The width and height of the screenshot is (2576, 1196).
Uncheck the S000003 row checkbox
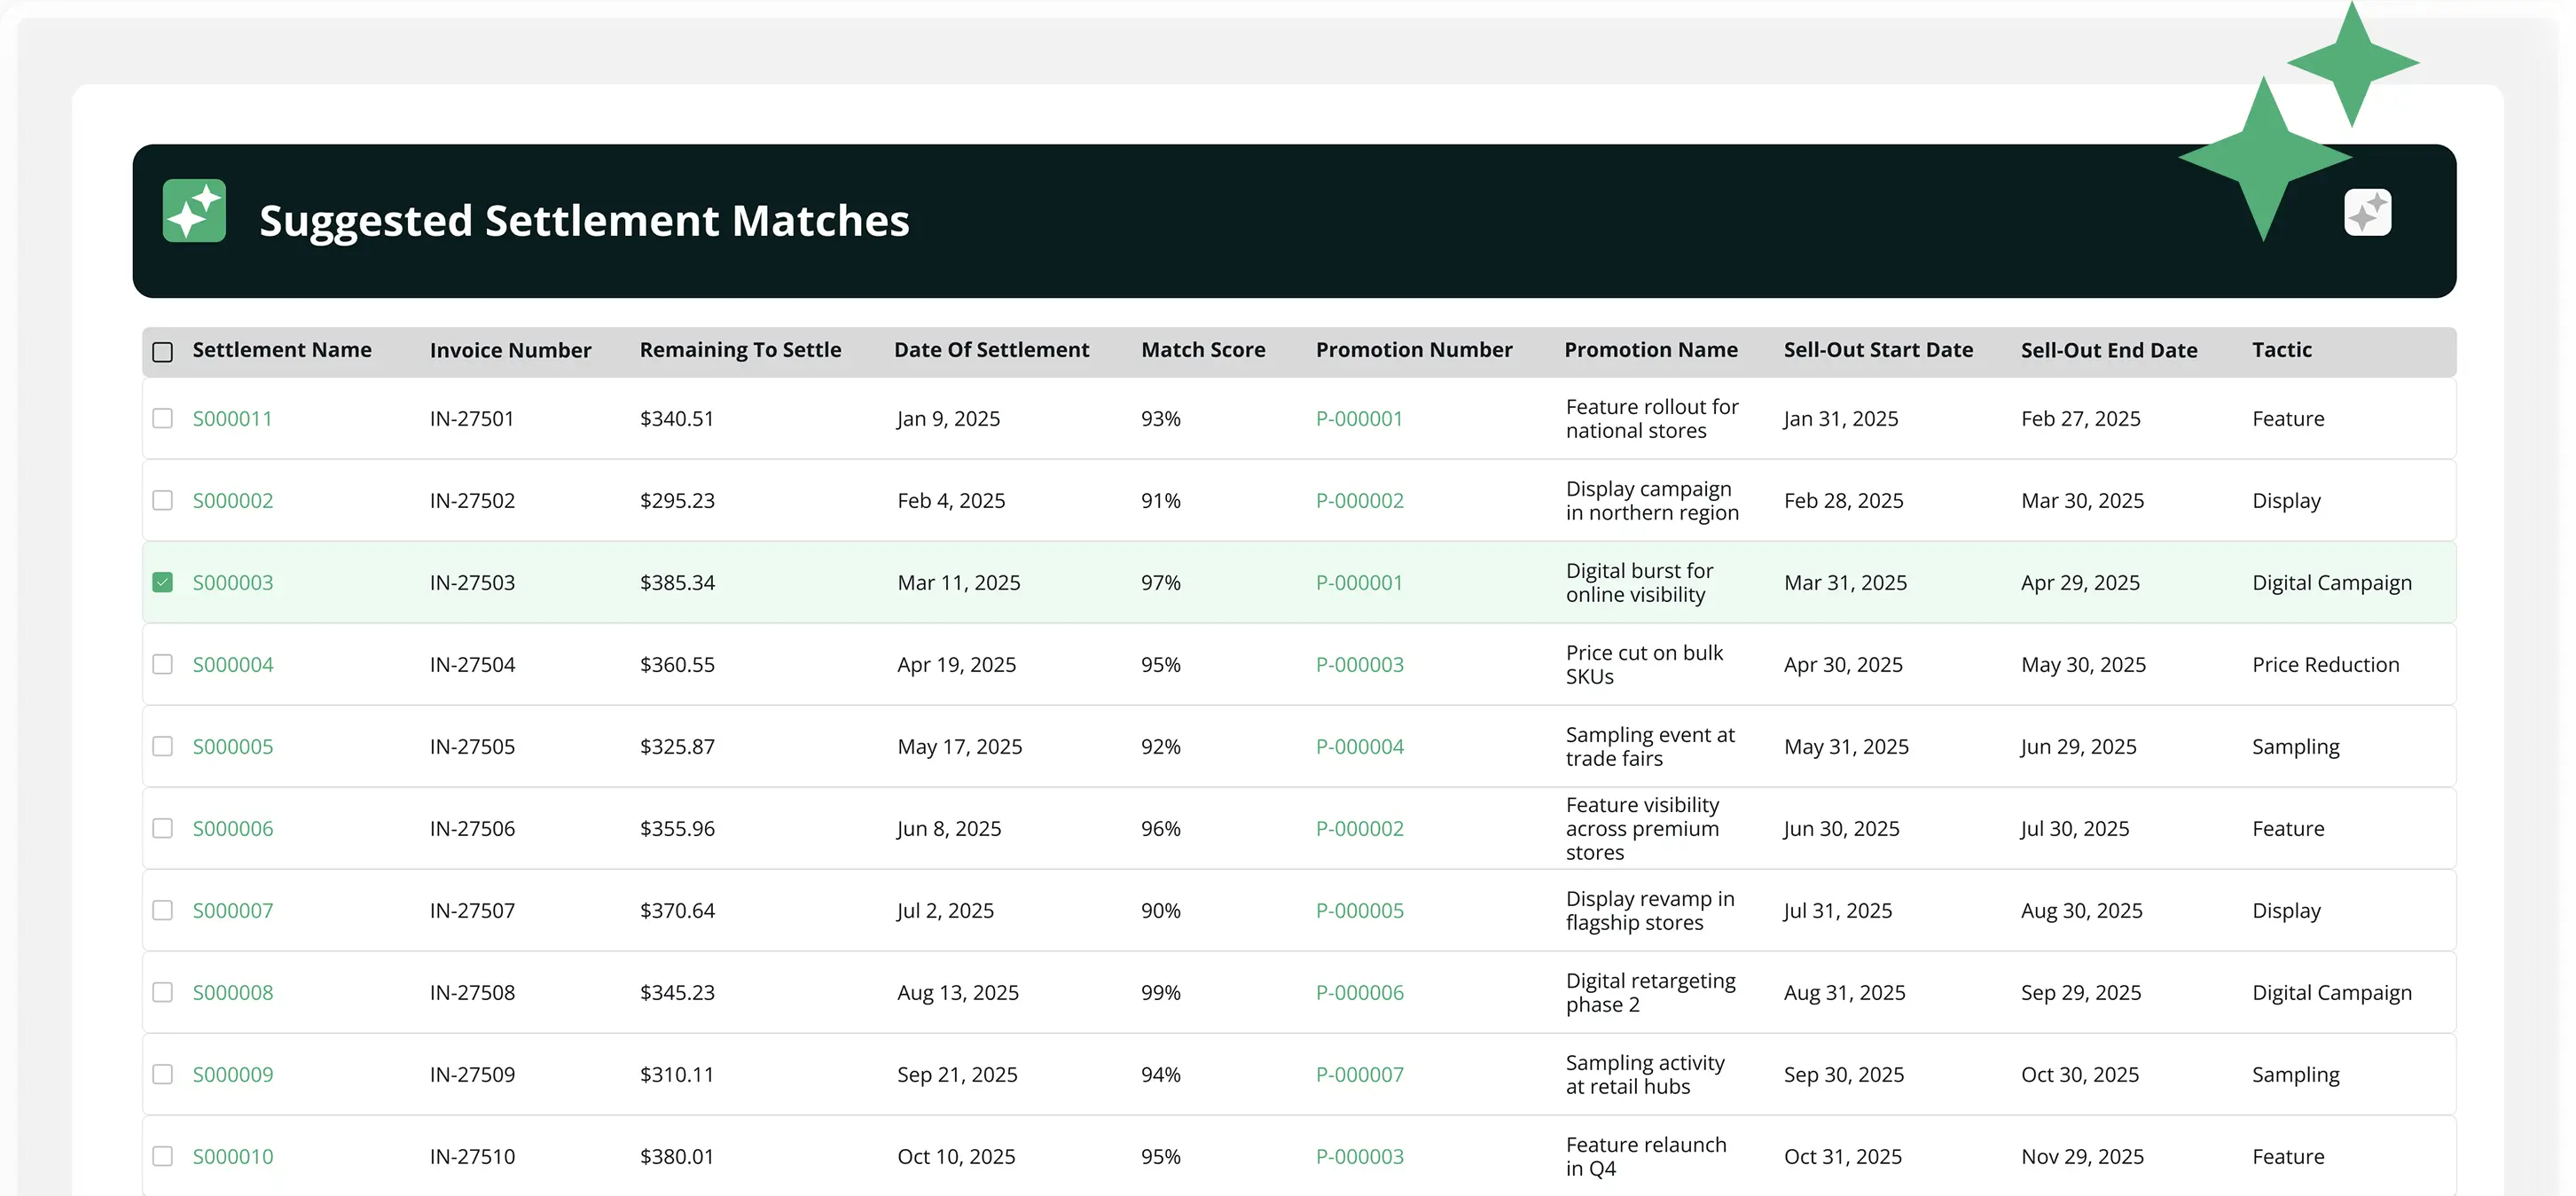[x=162, y=582]
